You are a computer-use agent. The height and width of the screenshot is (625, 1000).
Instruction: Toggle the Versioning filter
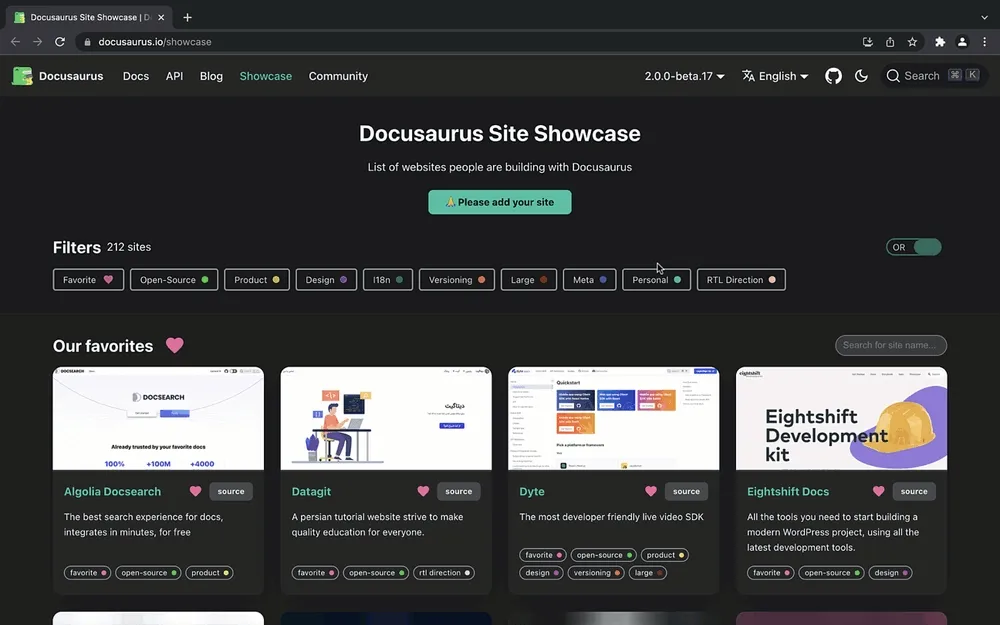tap(457, 279)
